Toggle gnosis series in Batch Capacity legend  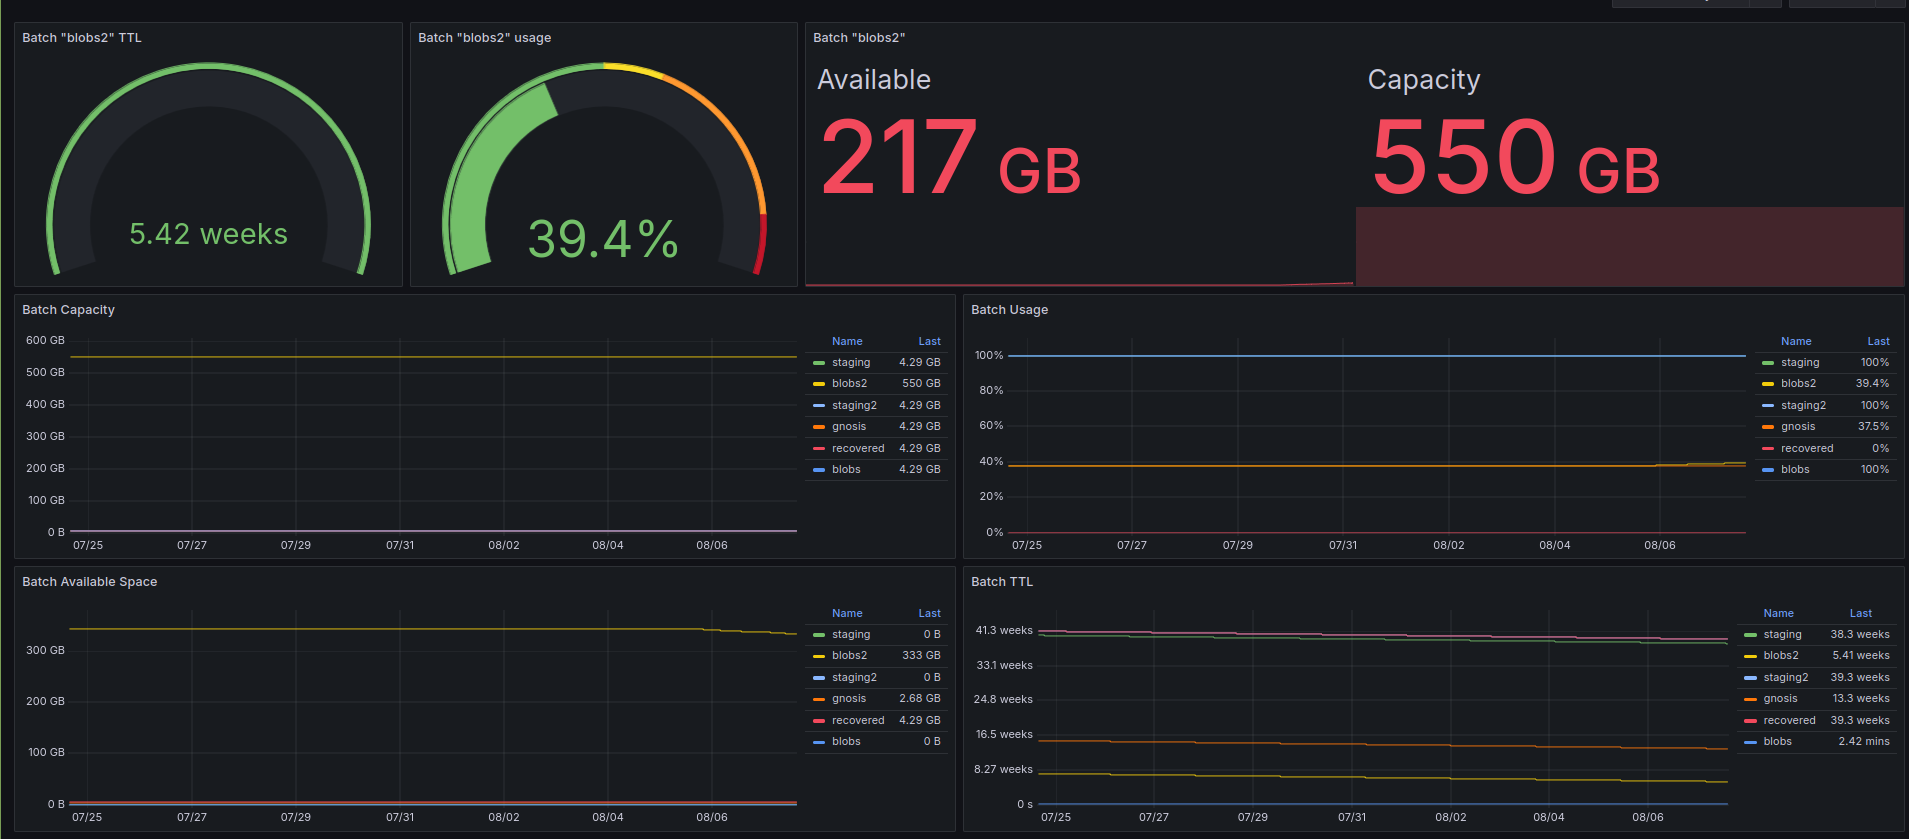pos(849,427)
